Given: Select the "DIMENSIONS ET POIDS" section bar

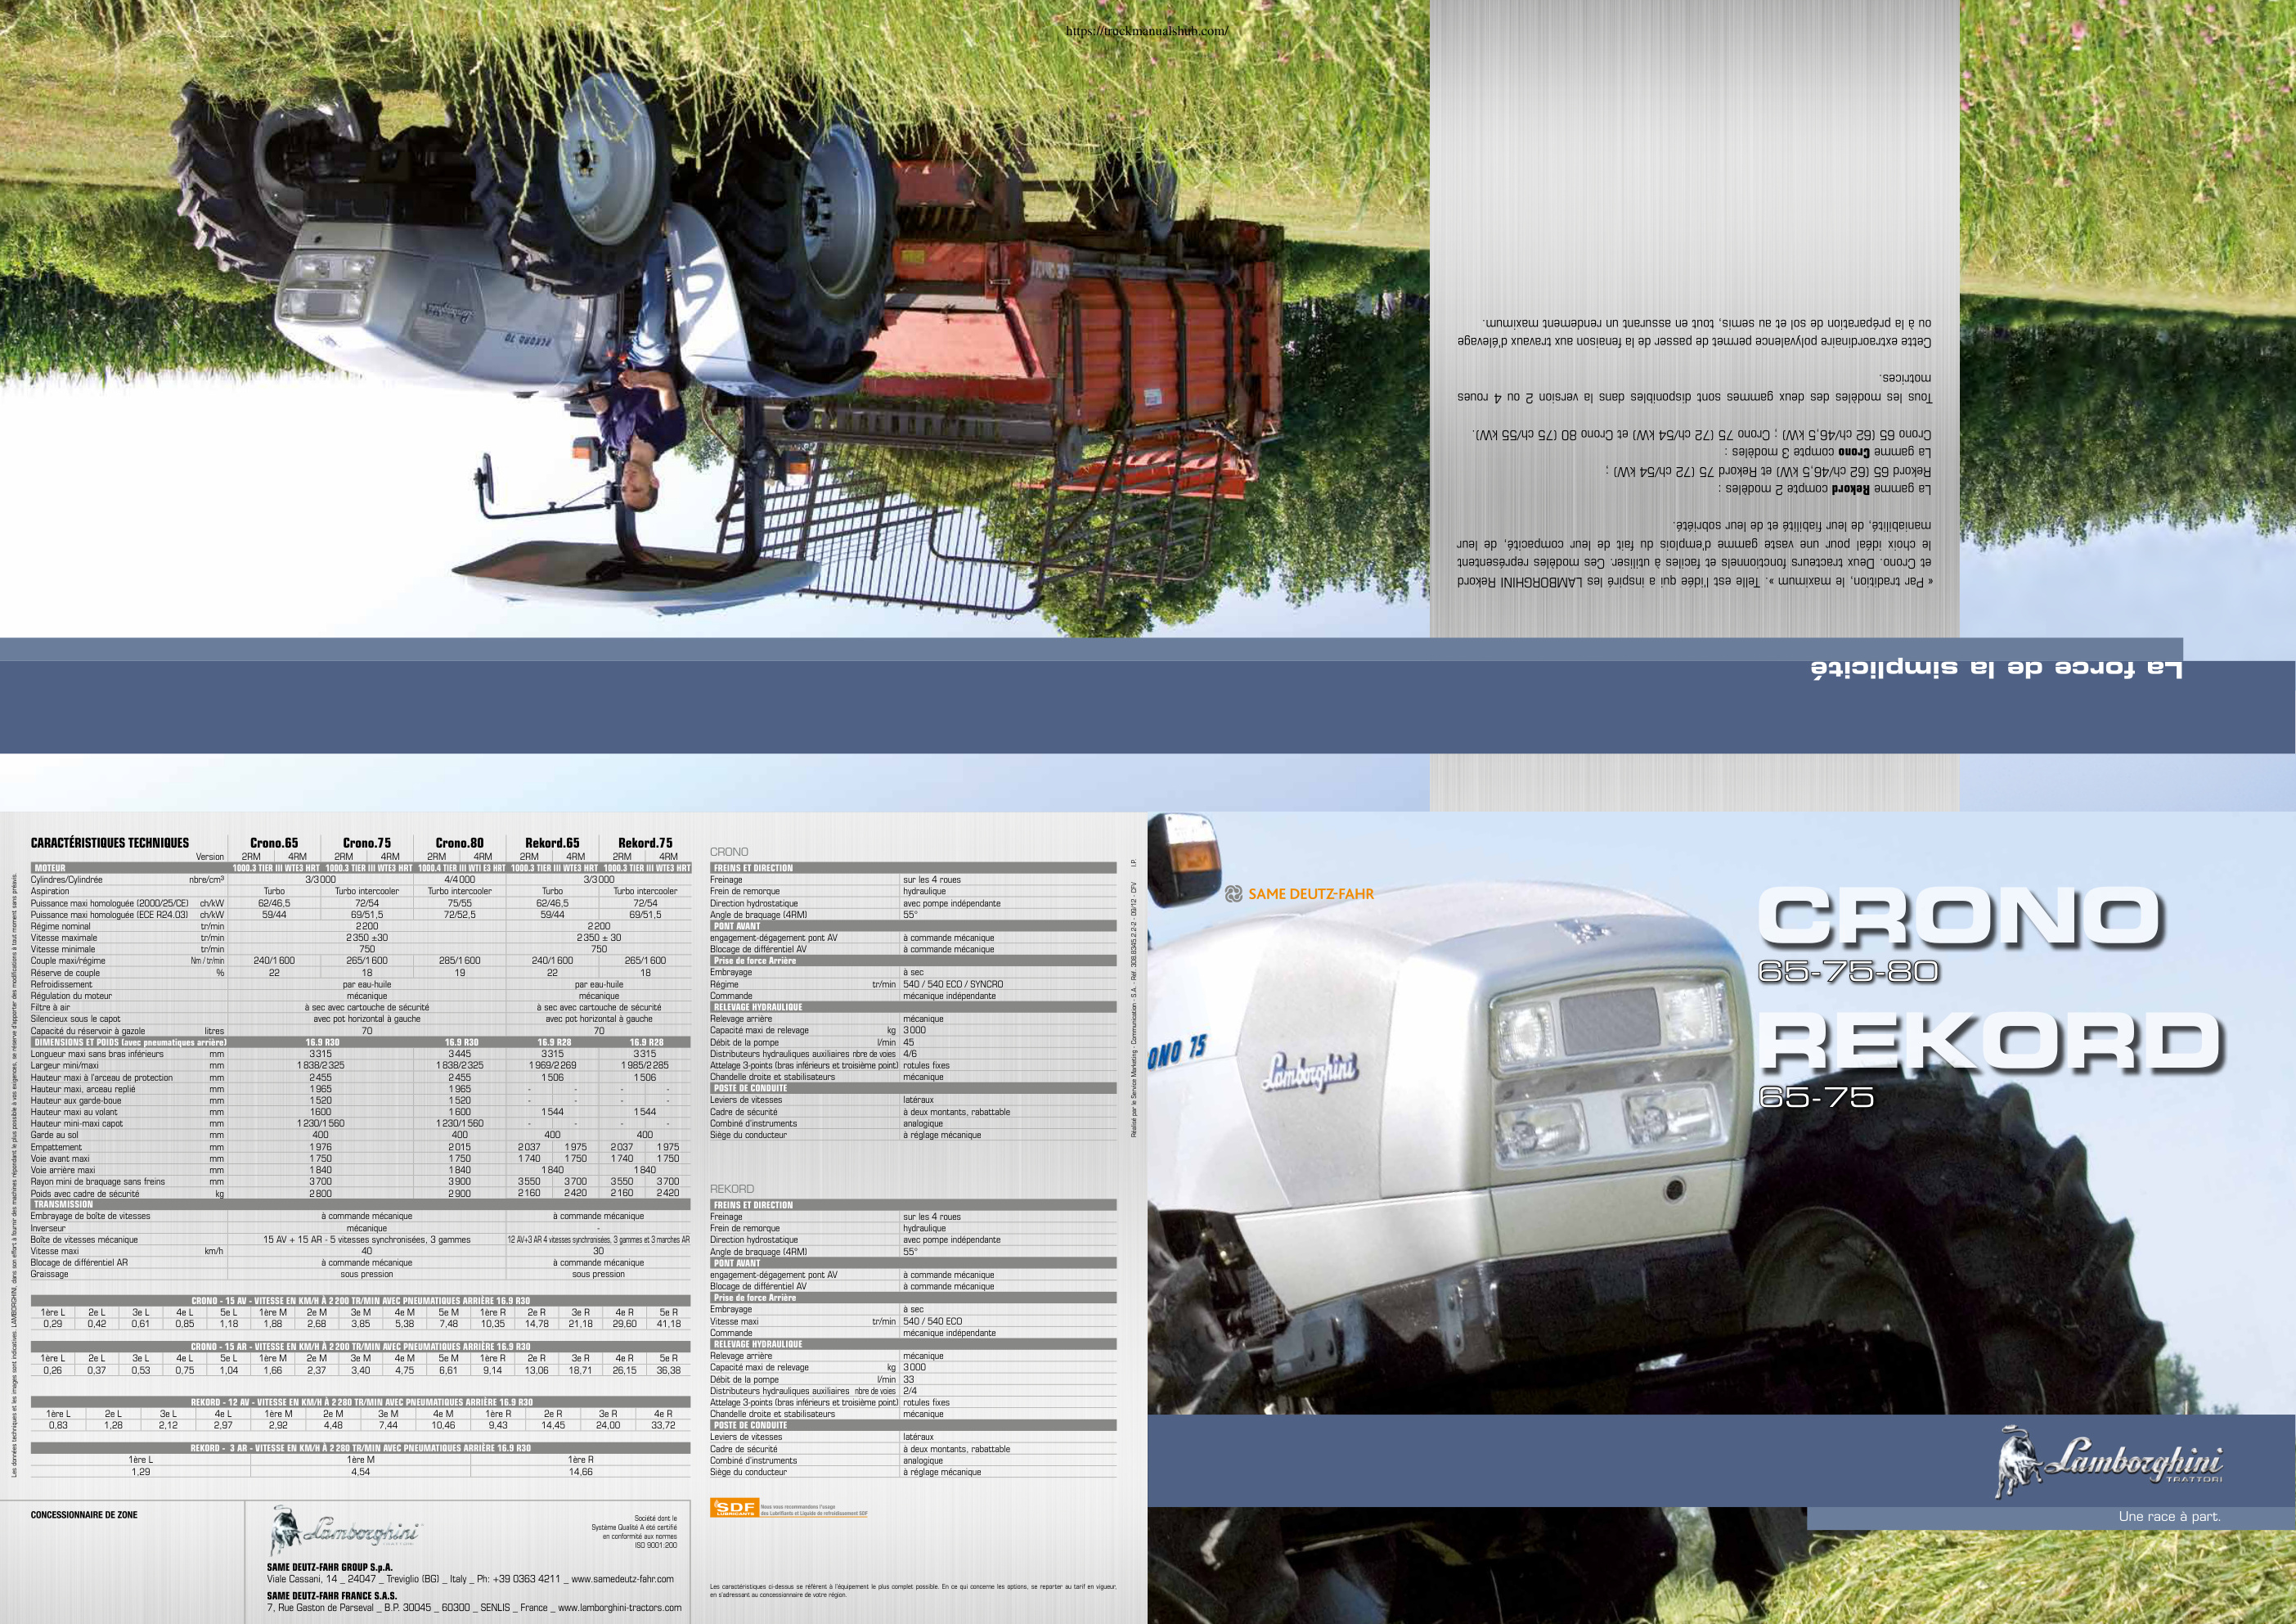Looking at the screenshot, I should pyautogui.click(x=360, y=1042).
